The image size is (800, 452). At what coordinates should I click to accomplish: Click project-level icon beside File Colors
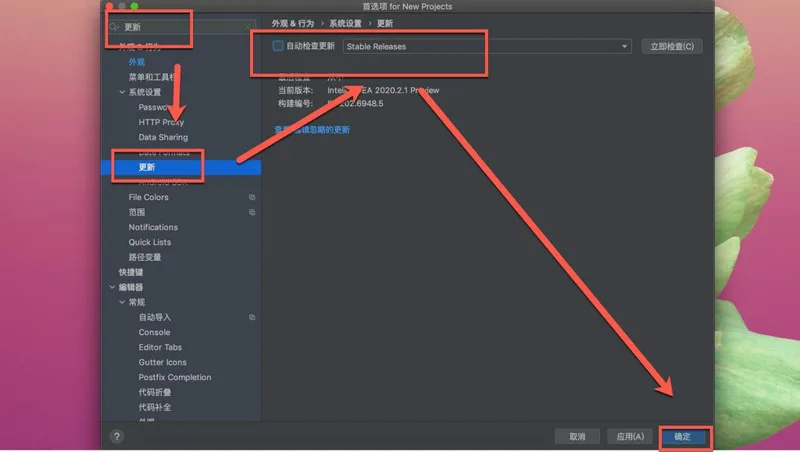pyautogui.click(x=252, y=197)
